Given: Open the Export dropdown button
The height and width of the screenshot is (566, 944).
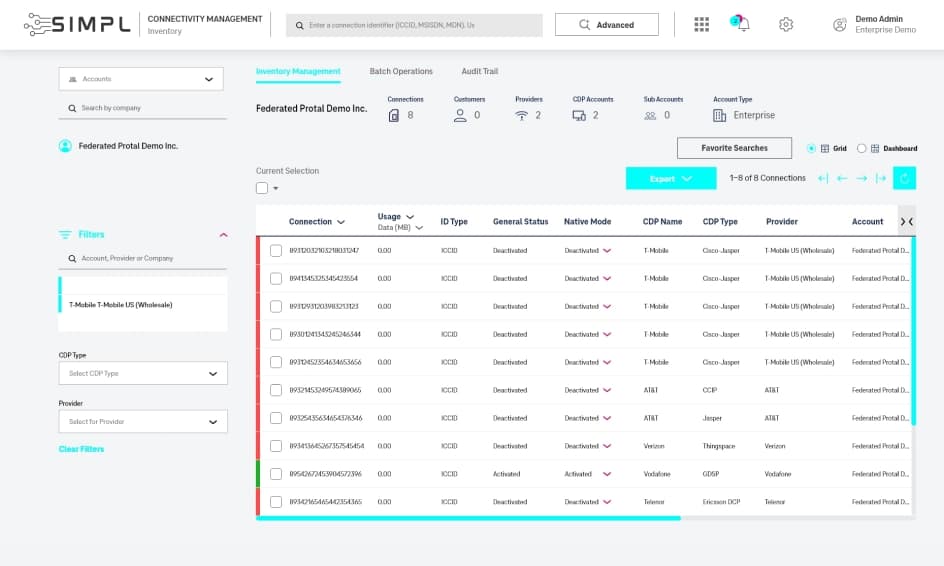Looking at the screenshot, I should point(671,179).
